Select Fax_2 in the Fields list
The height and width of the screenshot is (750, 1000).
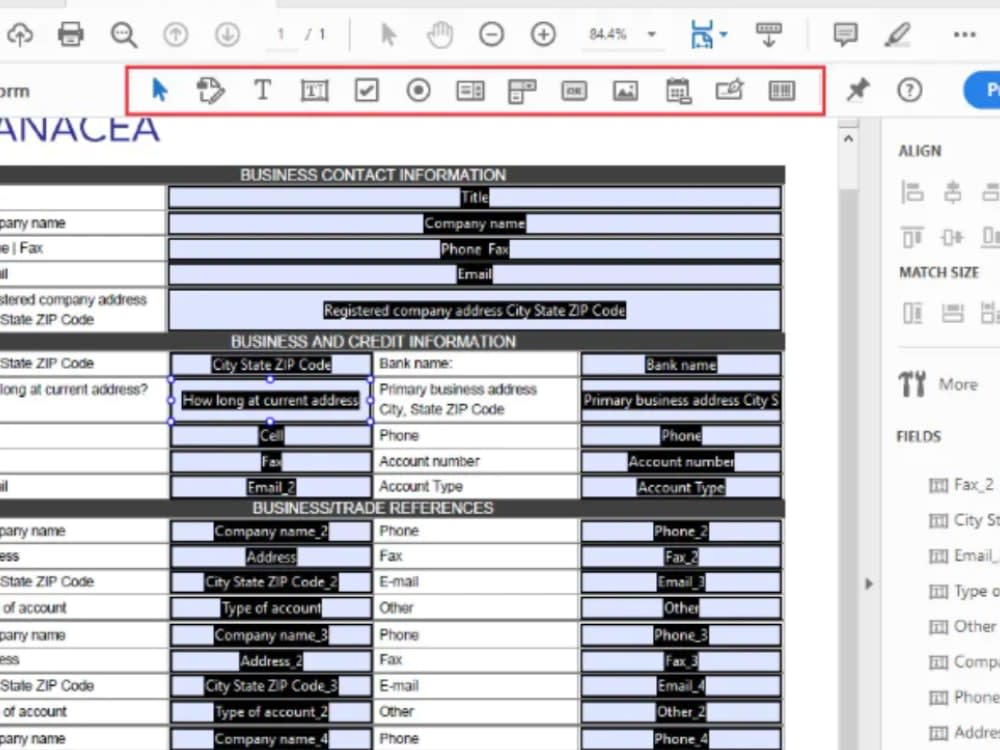pos(962,485)
